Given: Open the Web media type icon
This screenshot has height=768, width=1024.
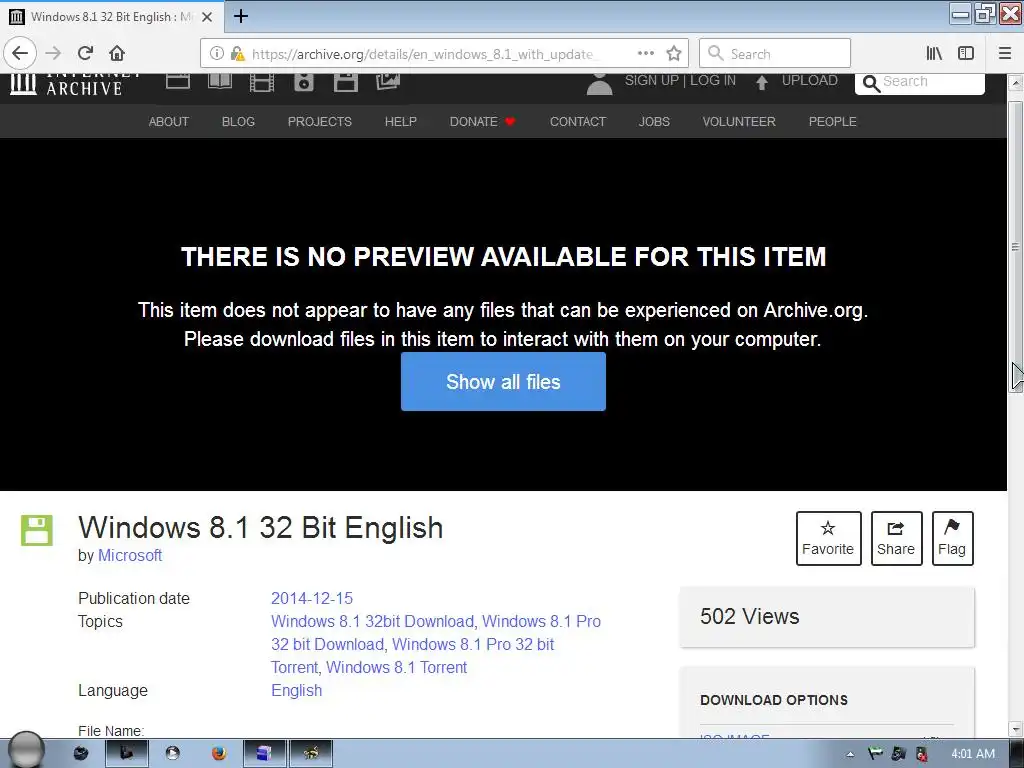Looking at the screenshot, I should coord(178,82).
